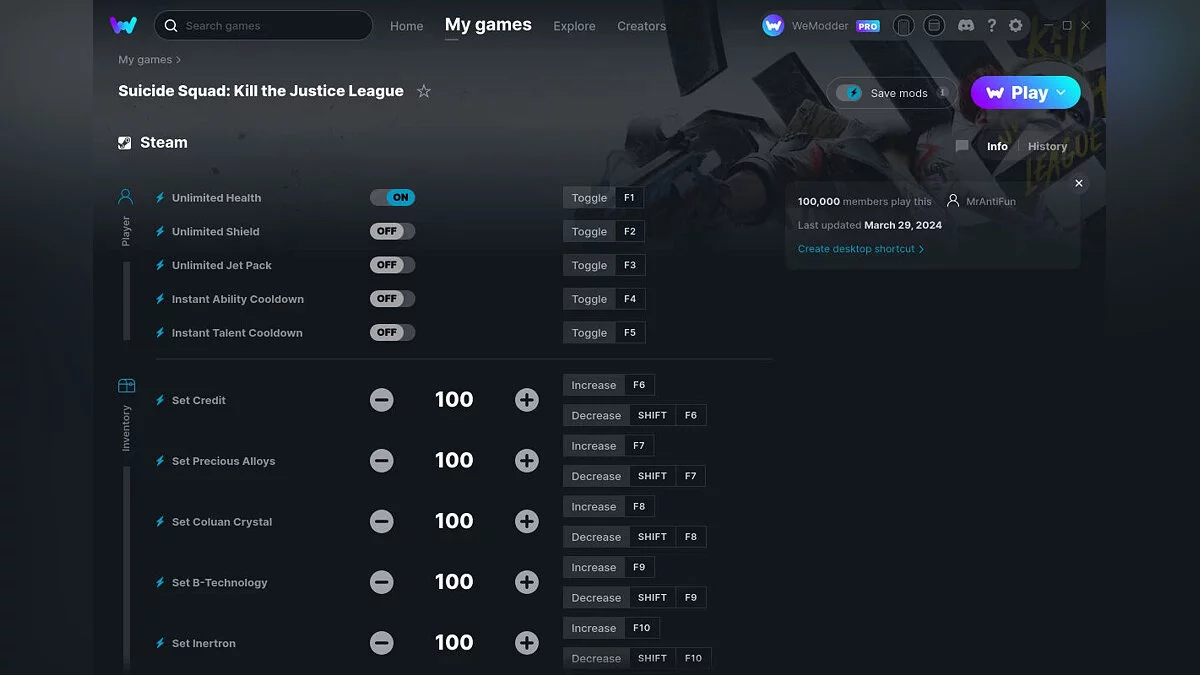Open the comments chat icon
This screenshot has width=1200, height=675.
(x=962, y=146)
